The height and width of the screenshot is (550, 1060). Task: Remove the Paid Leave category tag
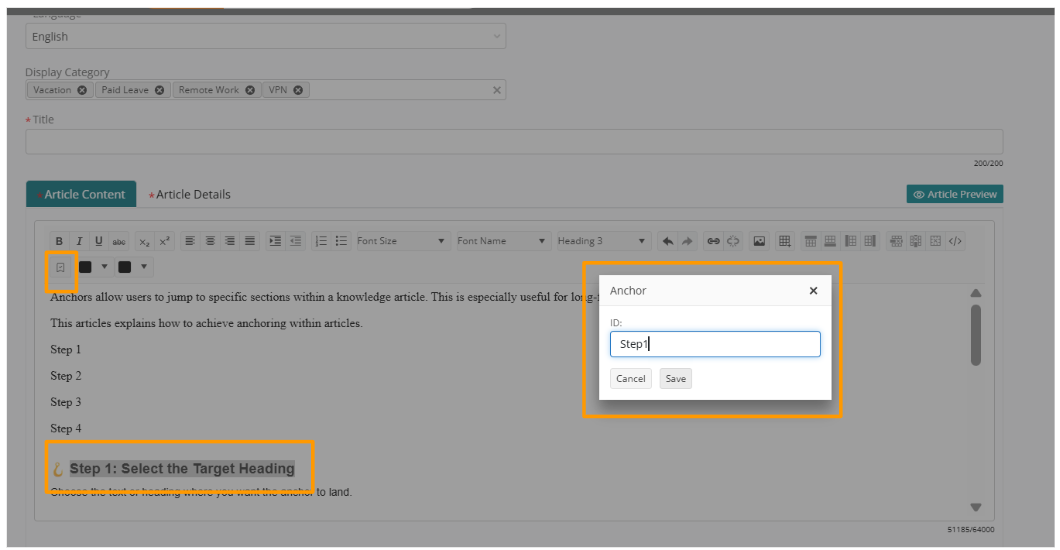pos(160,90)
